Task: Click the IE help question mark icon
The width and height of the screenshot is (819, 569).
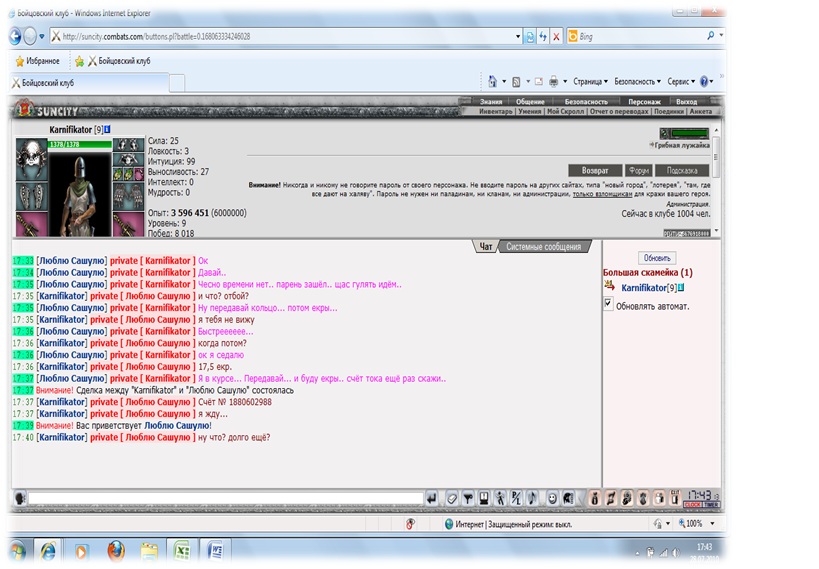Action: coord(704,82)
